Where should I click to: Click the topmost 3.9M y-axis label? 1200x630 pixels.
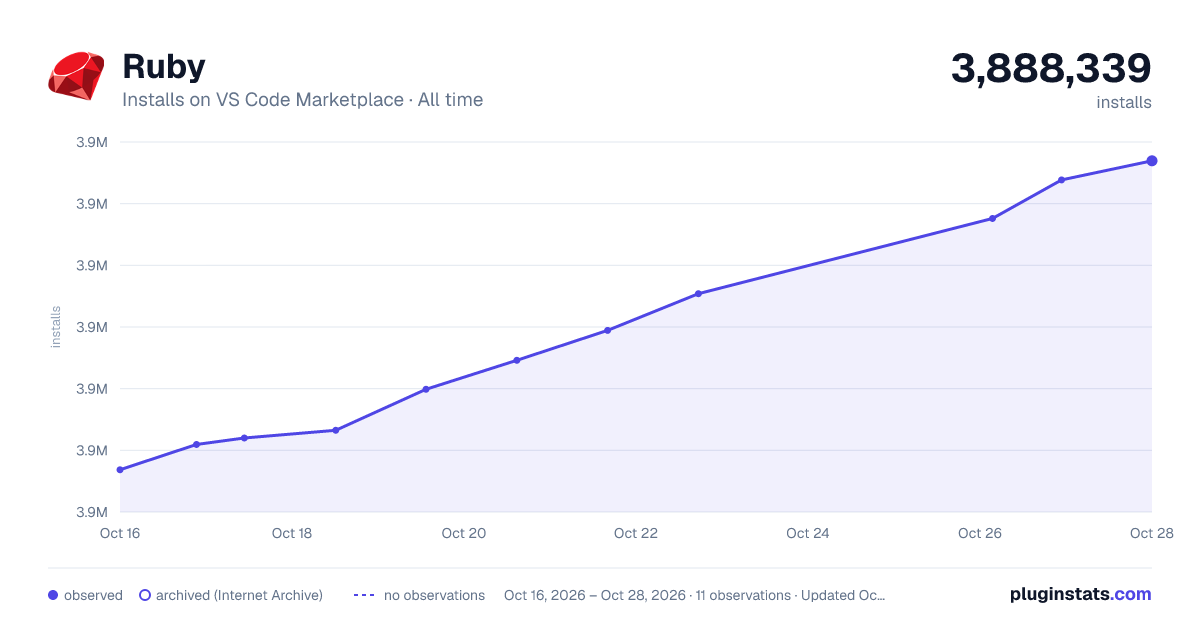coord(92,142)
